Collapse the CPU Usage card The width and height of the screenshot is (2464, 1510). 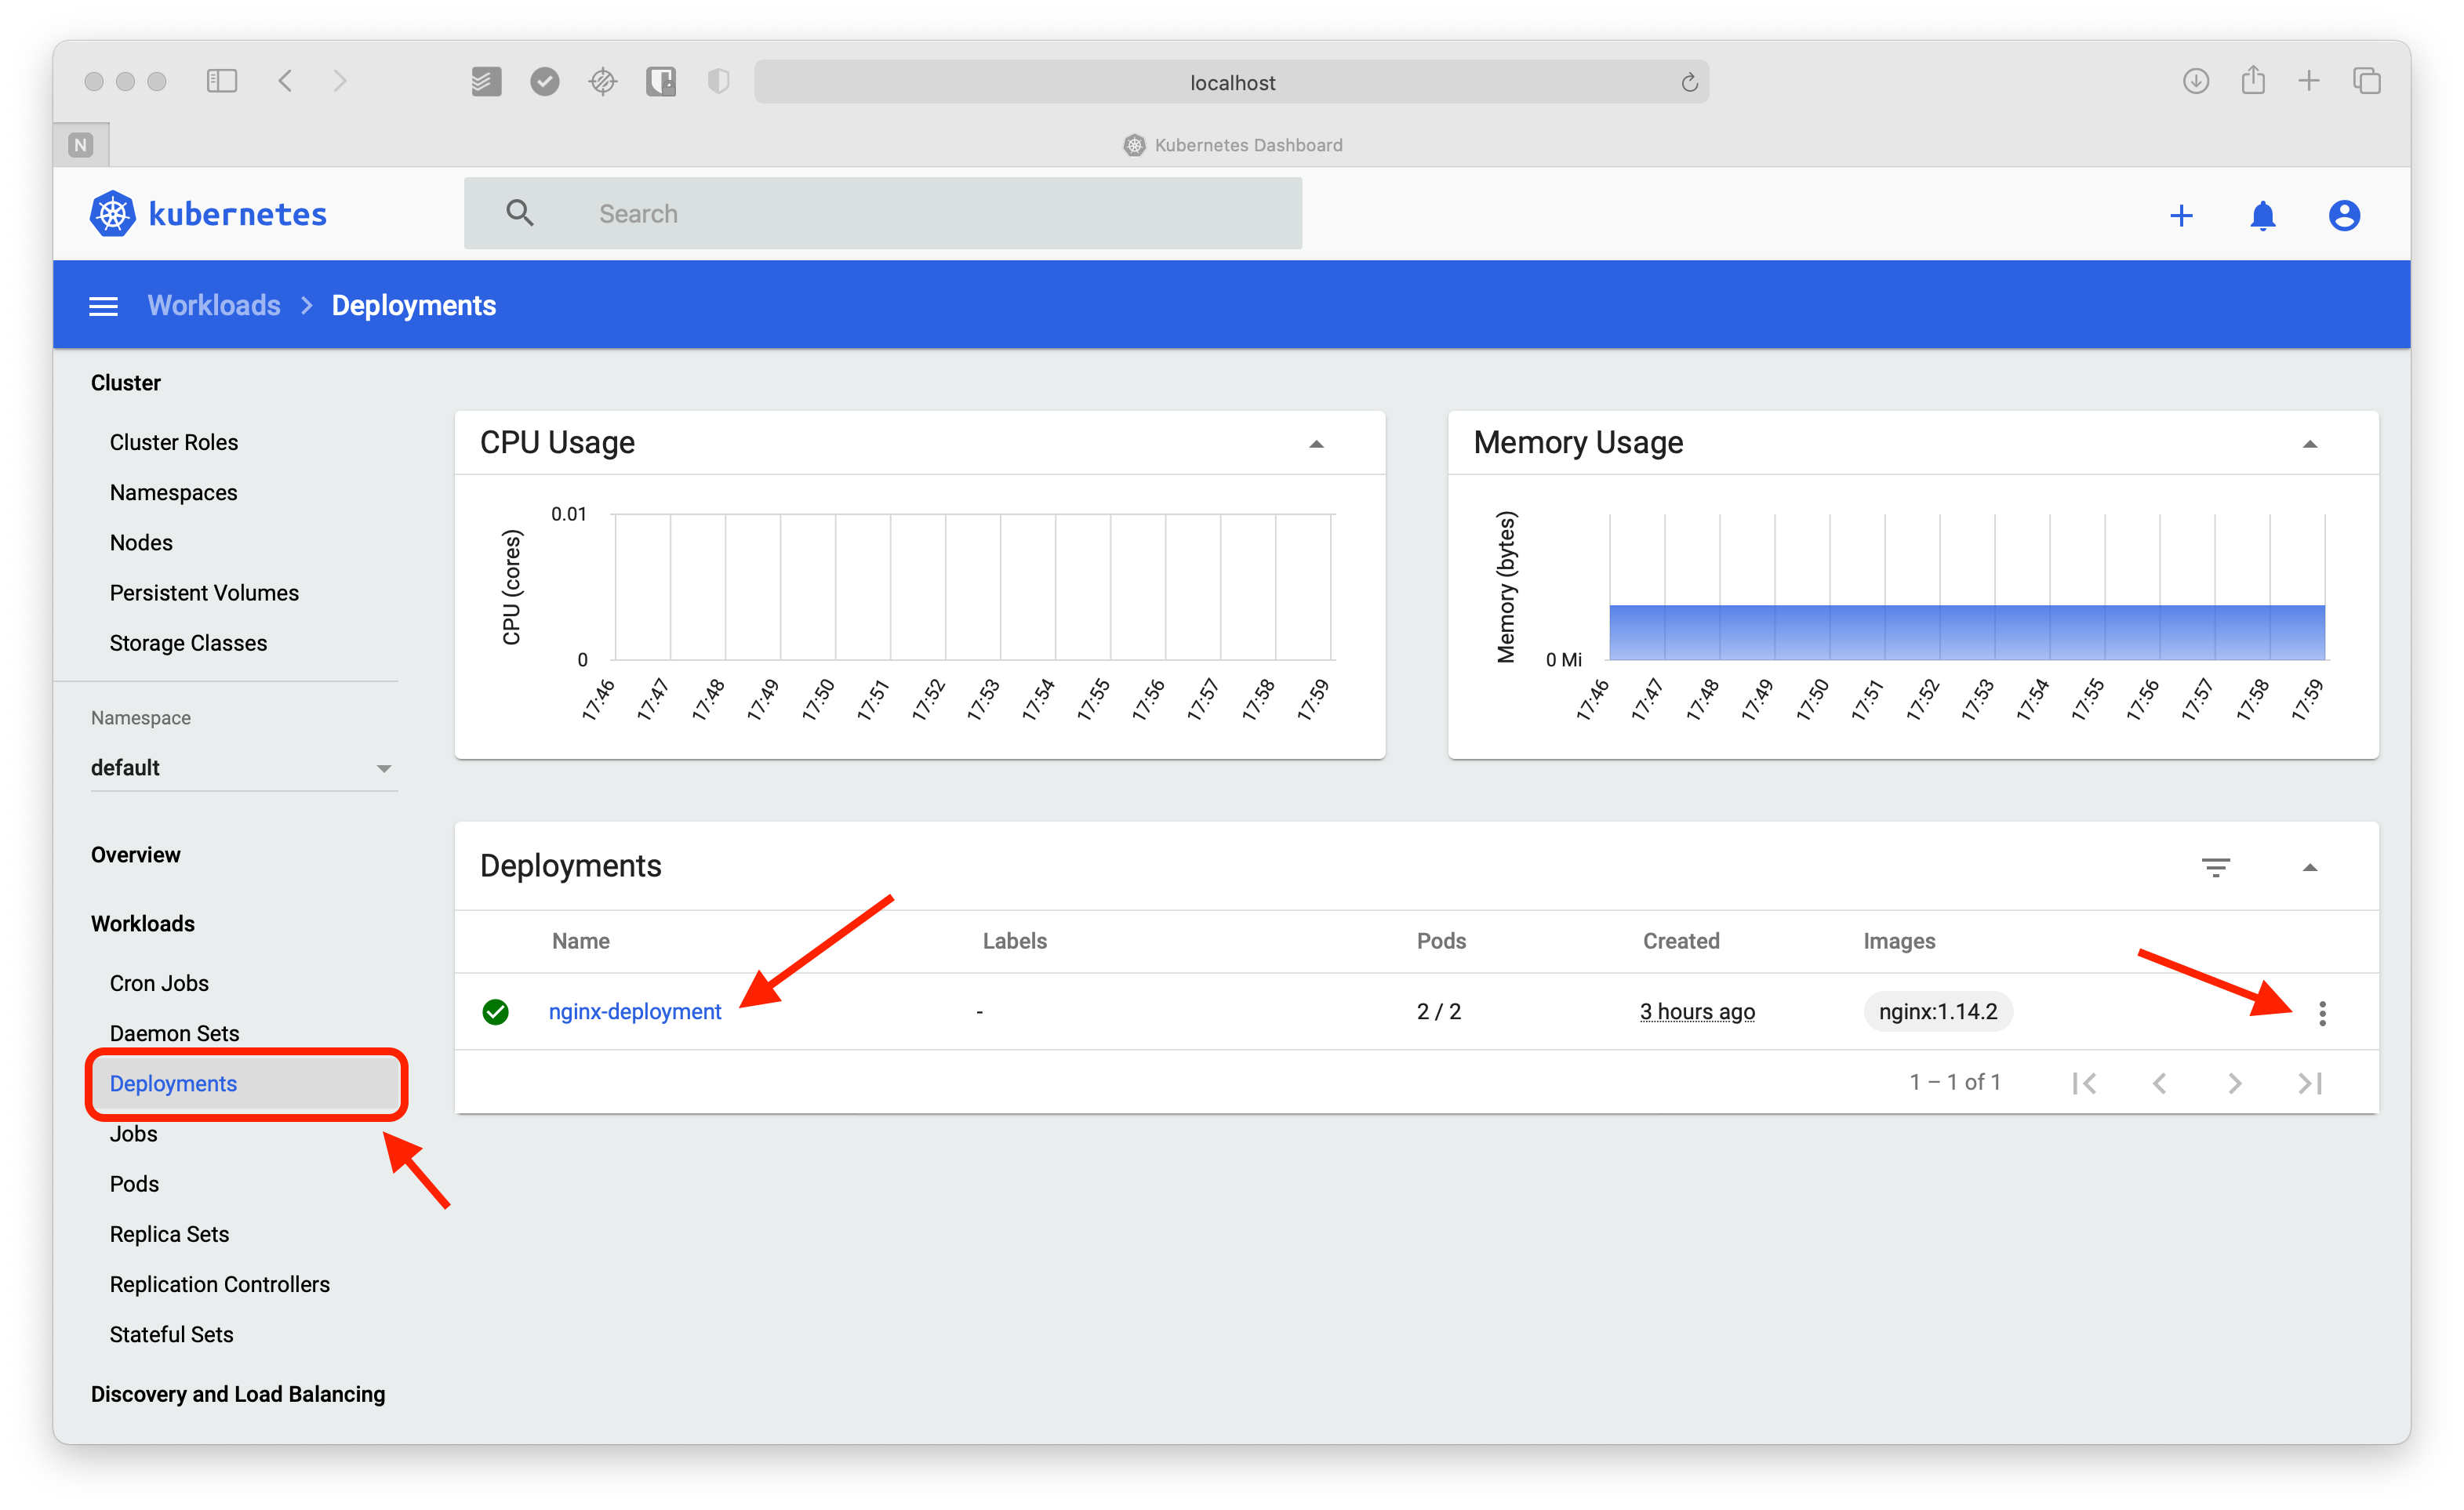[1316, 444]
